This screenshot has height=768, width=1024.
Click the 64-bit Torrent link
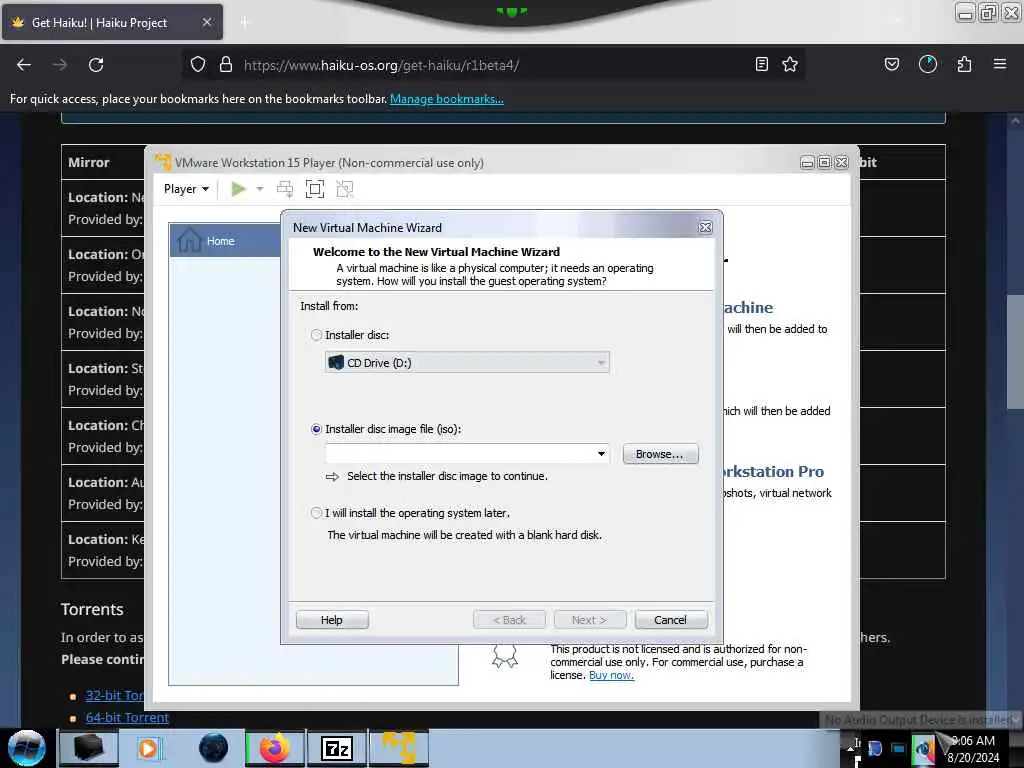click(127, 718)
